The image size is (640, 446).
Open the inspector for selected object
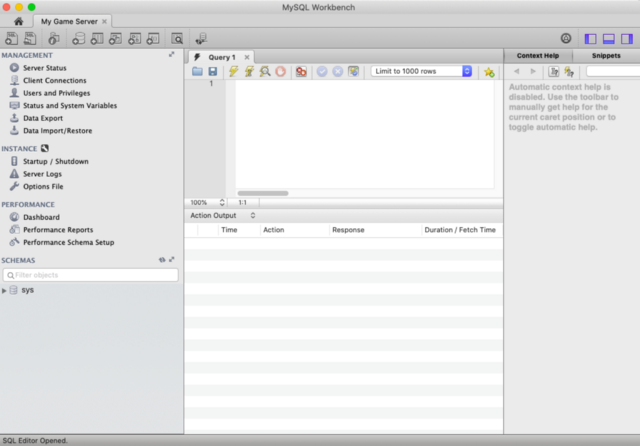pos(53,38)
